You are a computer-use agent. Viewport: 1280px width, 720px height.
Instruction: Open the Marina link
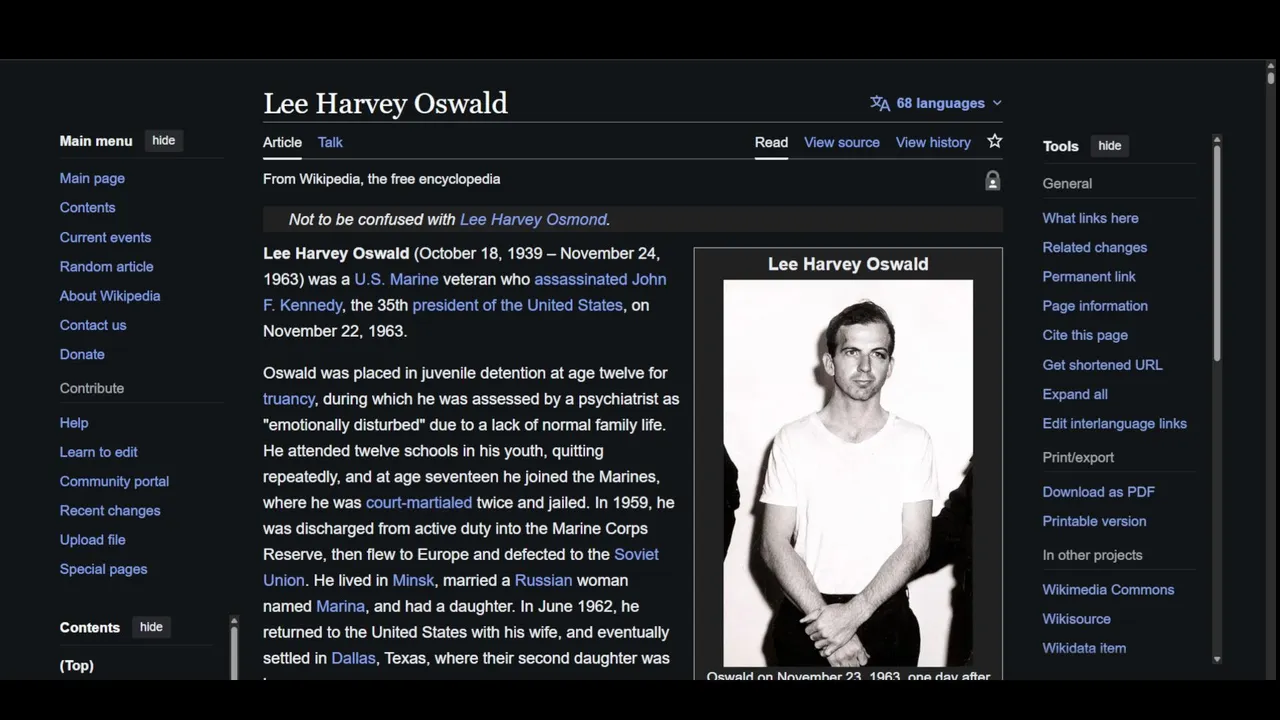pyautogui.click(x=340, y=606)
